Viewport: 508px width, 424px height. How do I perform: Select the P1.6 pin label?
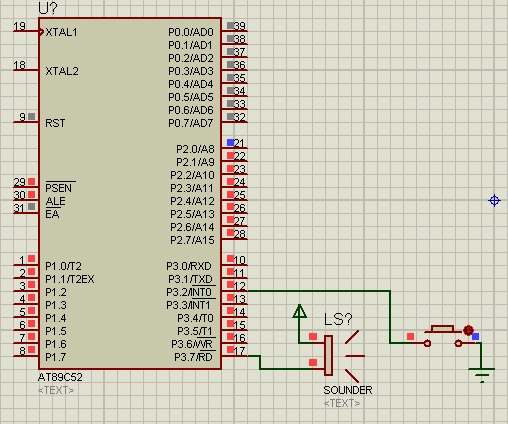click(56, 344)
